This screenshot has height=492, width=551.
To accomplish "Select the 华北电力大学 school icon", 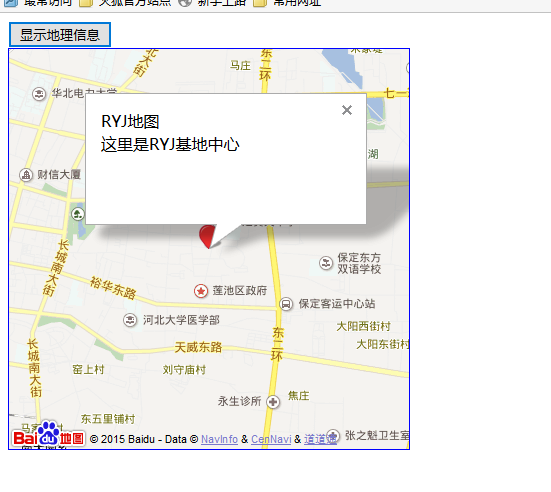I will coord(39,94).
